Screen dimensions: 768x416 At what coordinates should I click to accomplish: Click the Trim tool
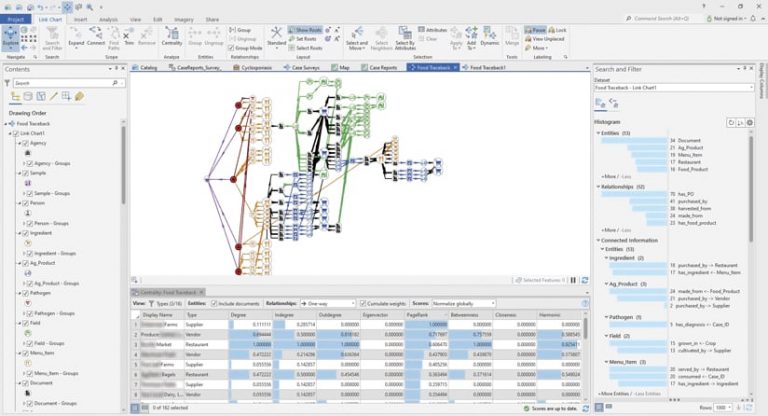click(x=128, y=38)
